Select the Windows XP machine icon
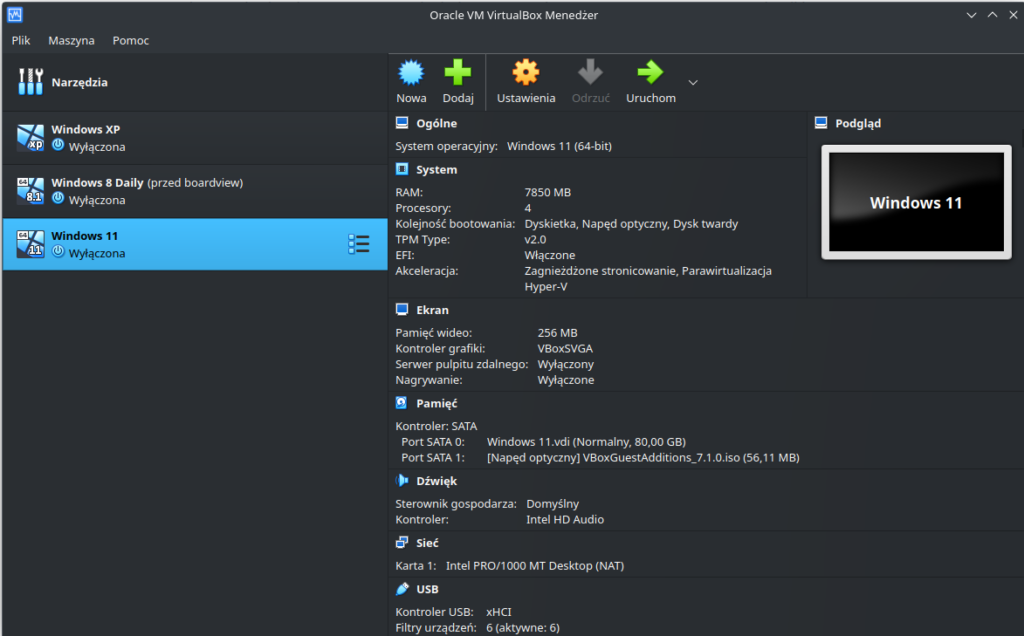The height and width of the screenshot is (636, 1024). click(31, 138)
